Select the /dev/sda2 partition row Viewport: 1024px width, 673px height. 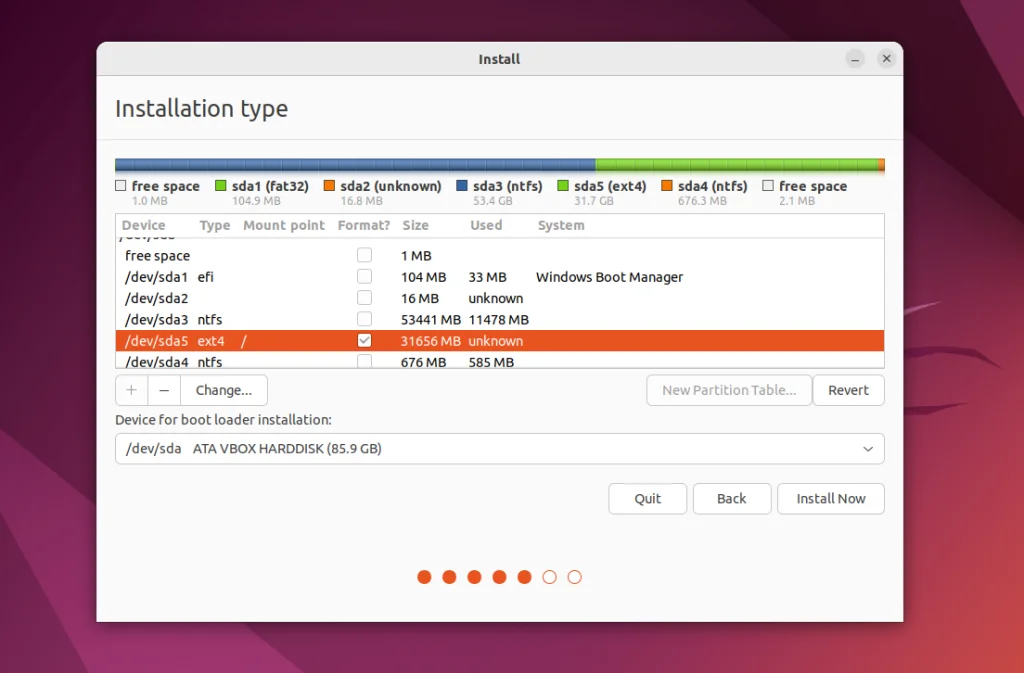tap(157, 298)
